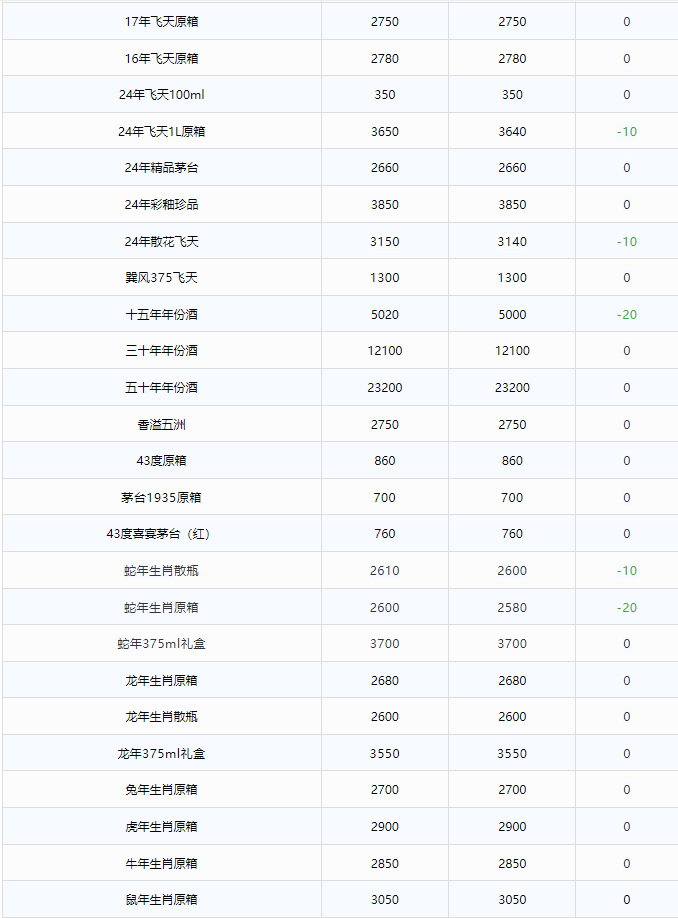Select the 5000 price value

coord(512,315)
